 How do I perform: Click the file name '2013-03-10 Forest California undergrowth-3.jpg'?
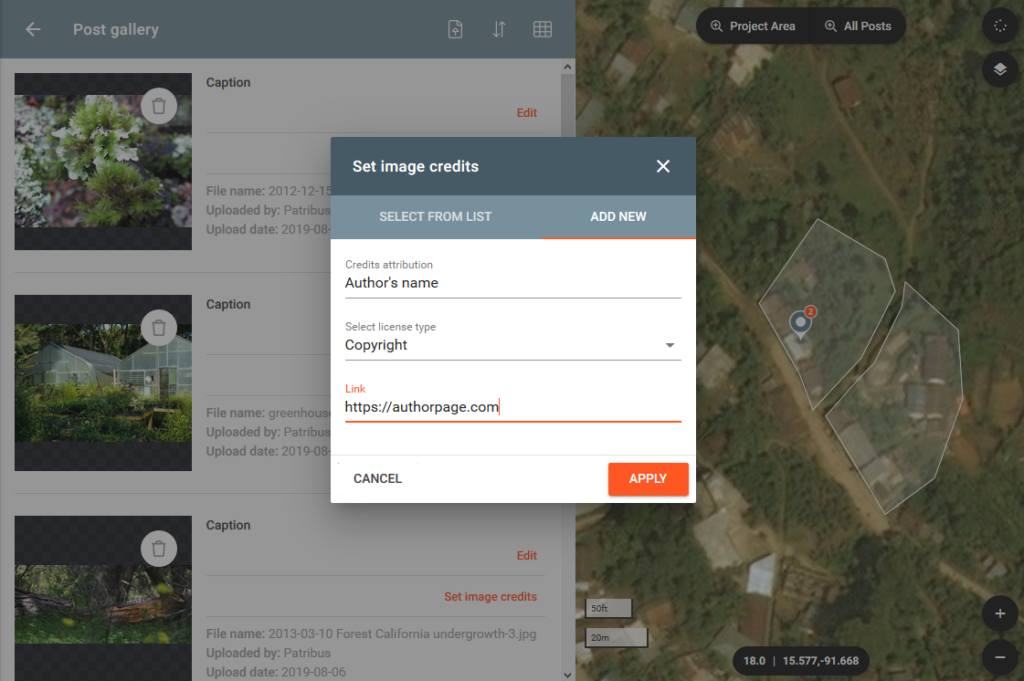pyautogui.click(x=402, y=634)
